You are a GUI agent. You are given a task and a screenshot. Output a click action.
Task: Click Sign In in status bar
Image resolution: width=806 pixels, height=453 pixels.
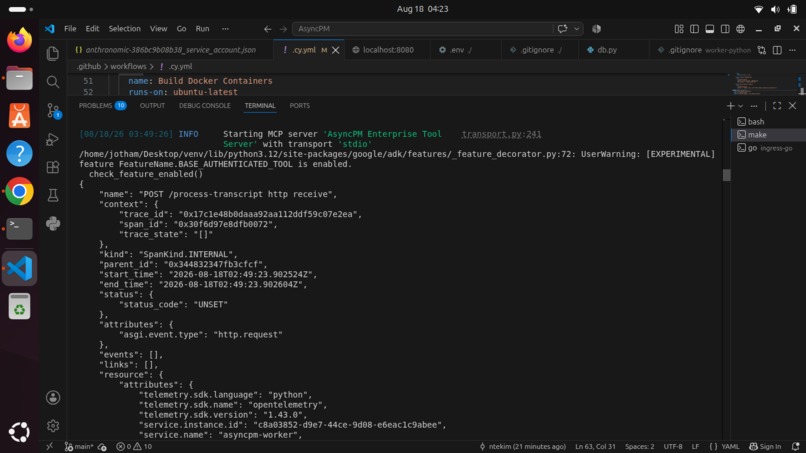765,446
